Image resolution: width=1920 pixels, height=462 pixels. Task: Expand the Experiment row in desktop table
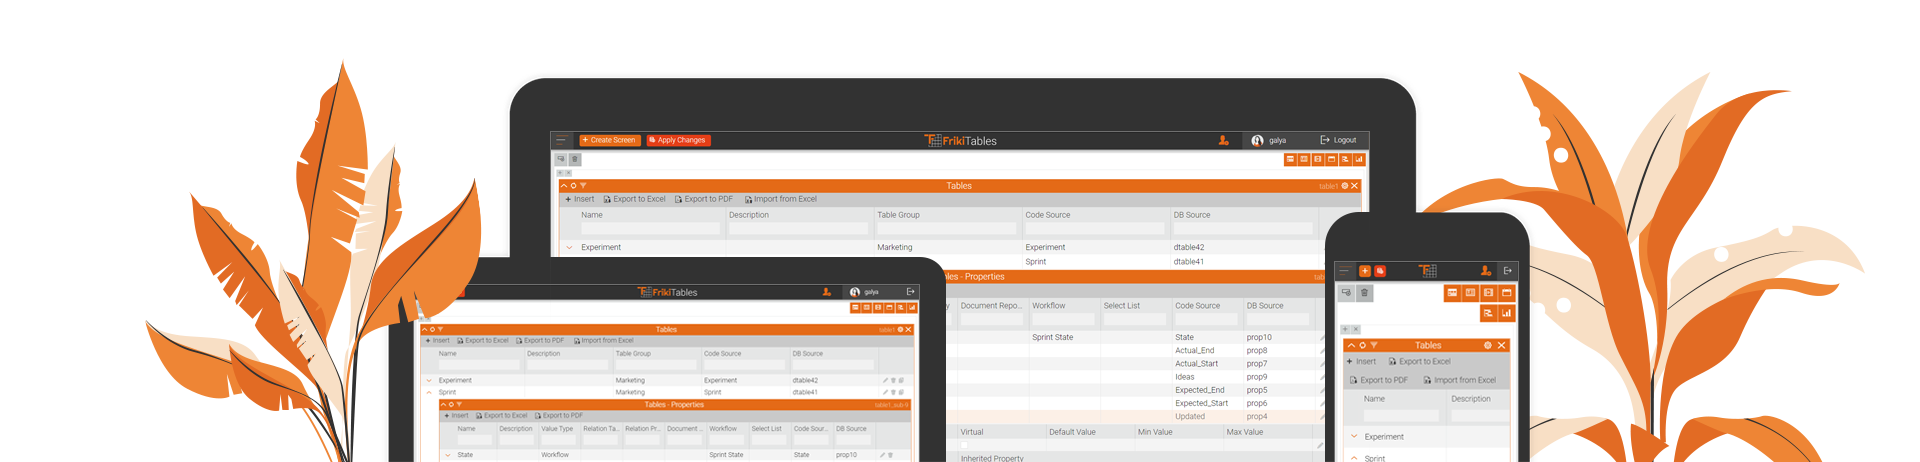(569, 247)
